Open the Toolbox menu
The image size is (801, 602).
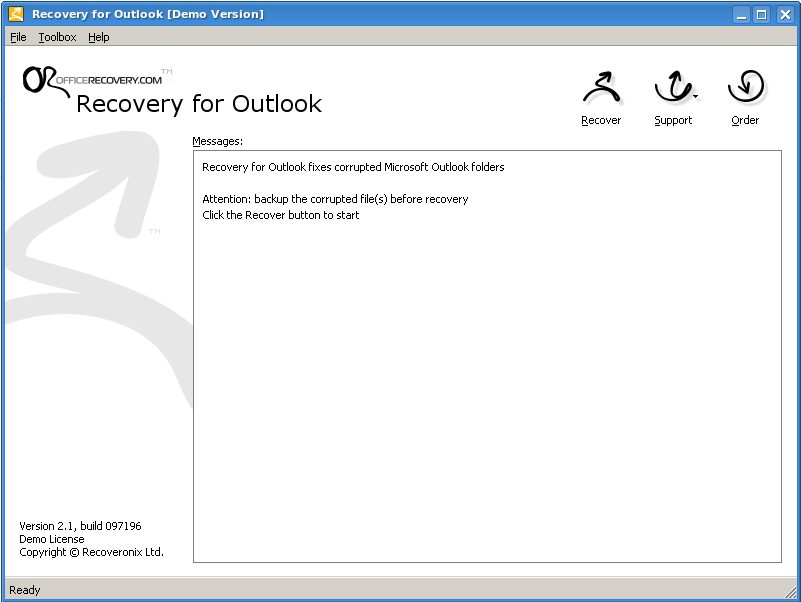(57, 37)
